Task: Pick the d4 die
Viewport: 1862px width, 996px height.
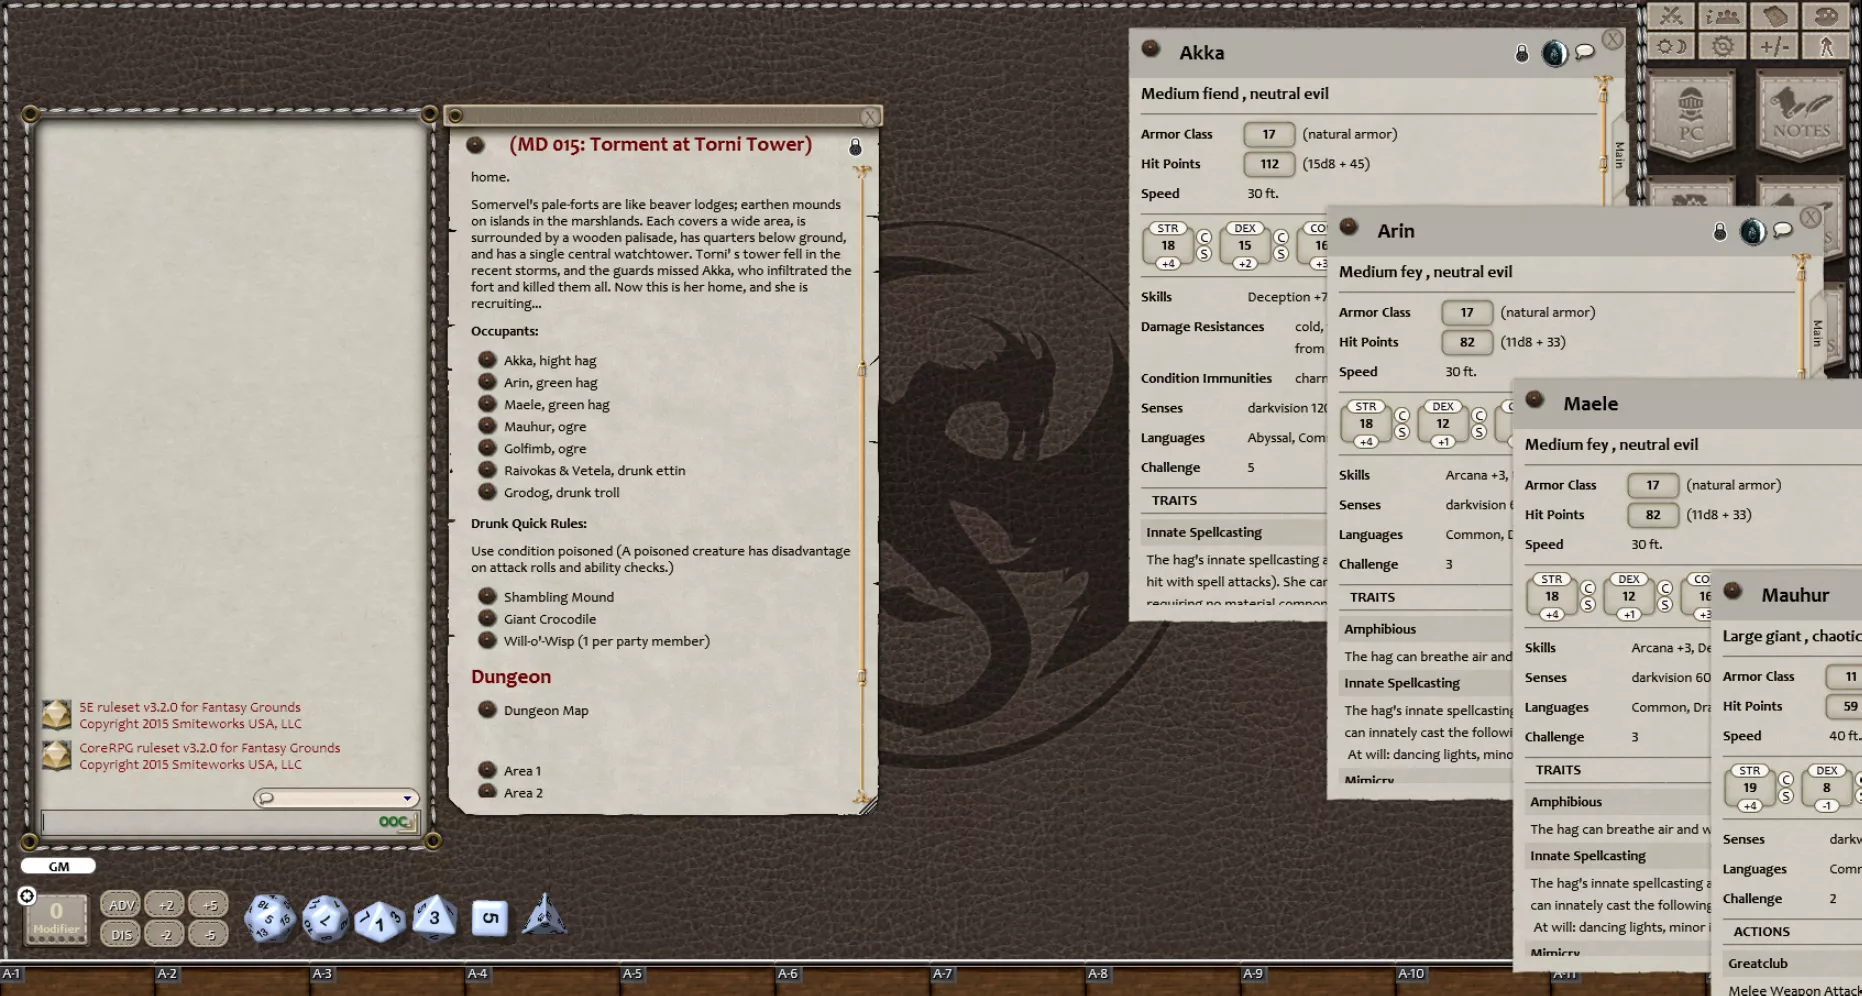Action: pyautogui.click(x=544, y=915)
